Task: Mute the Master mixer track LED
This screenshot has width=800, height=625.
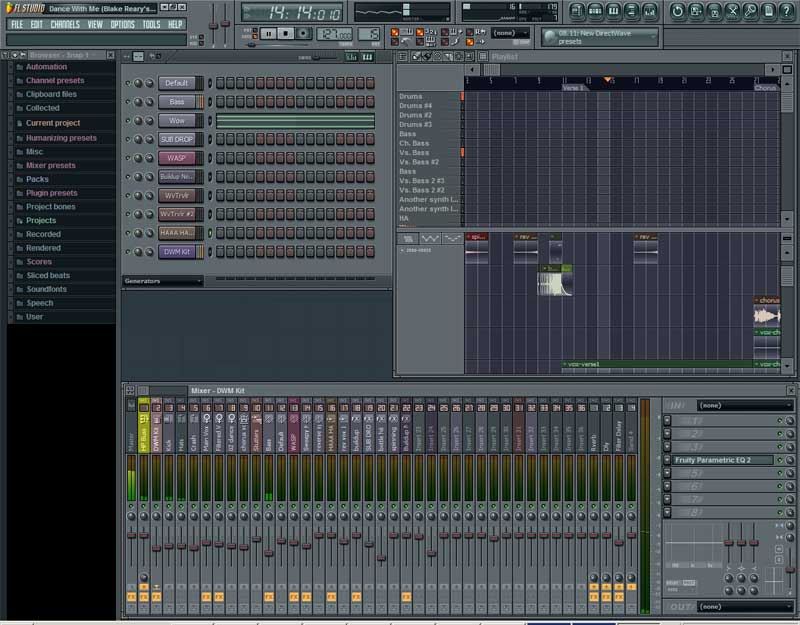Action: [x=132, y=506]
